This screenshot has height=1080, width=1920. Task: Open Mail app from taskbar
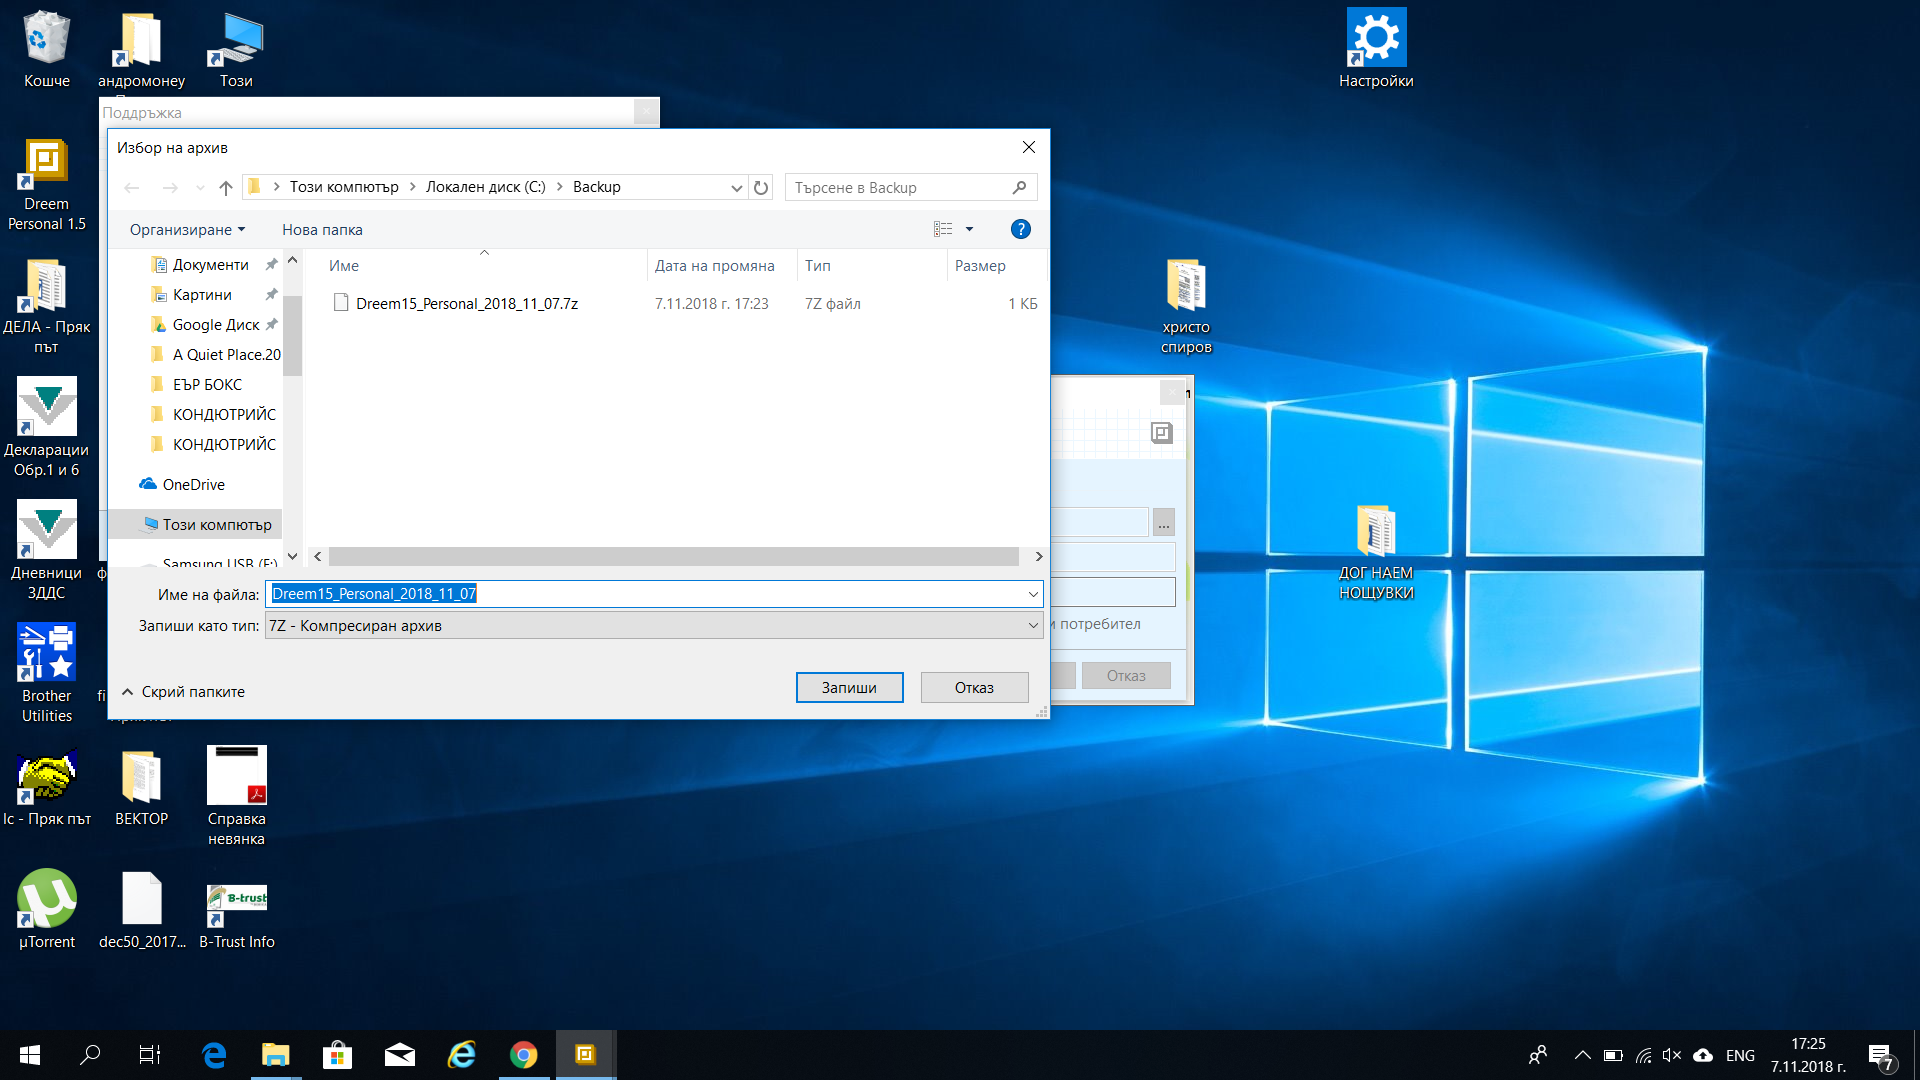pyautogui.click(x=400, y=1055)
